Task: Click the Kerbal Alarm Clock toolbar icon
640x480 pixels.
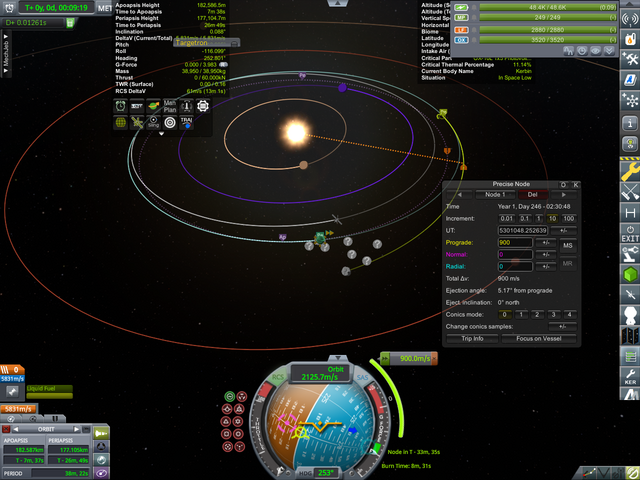Action: (x=120, y=105)
